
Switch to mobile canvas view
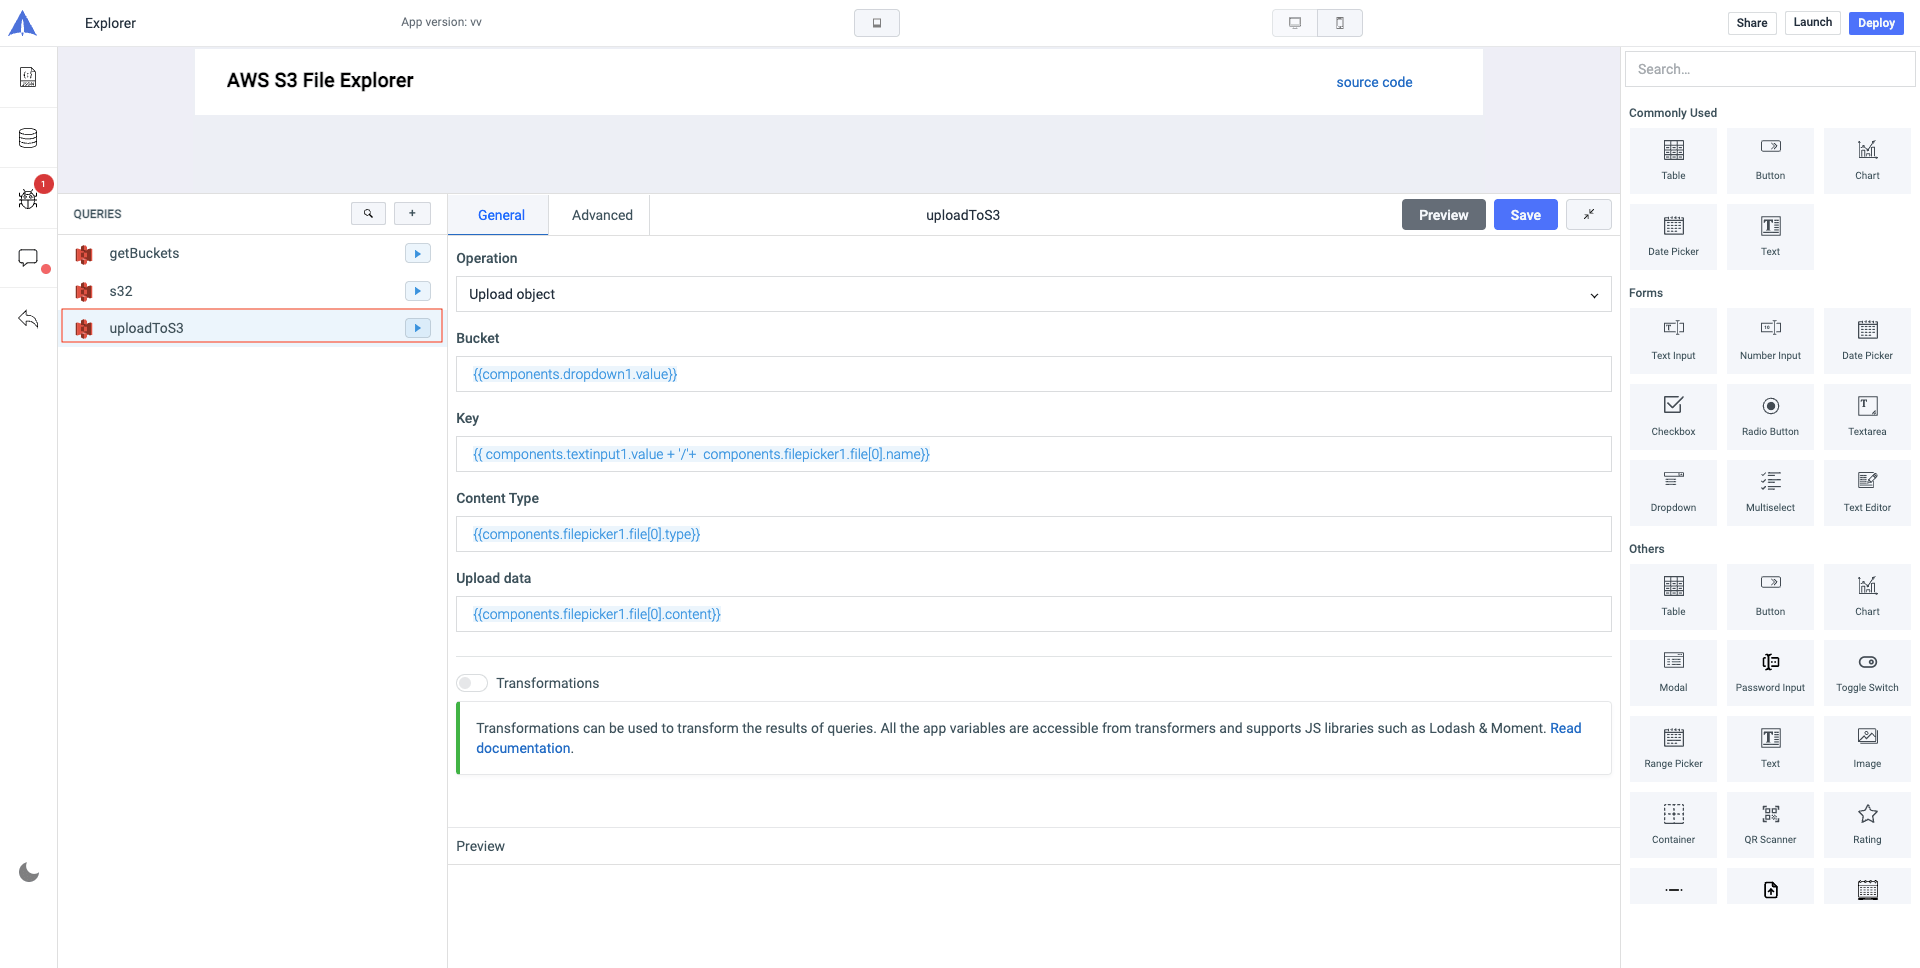(1340, 23)
